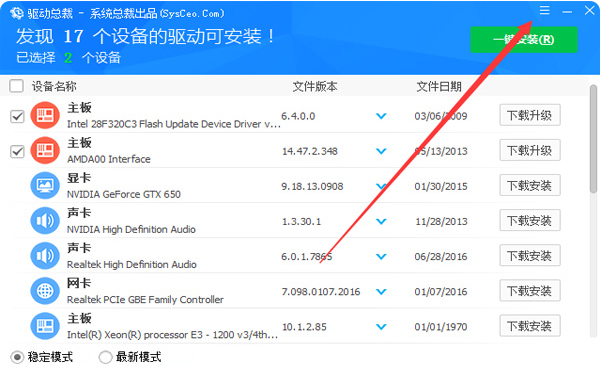600x368 pixels.
Task: Click the Intel 28F320C3 motherboard icon
Action: (x=45, y=116)
